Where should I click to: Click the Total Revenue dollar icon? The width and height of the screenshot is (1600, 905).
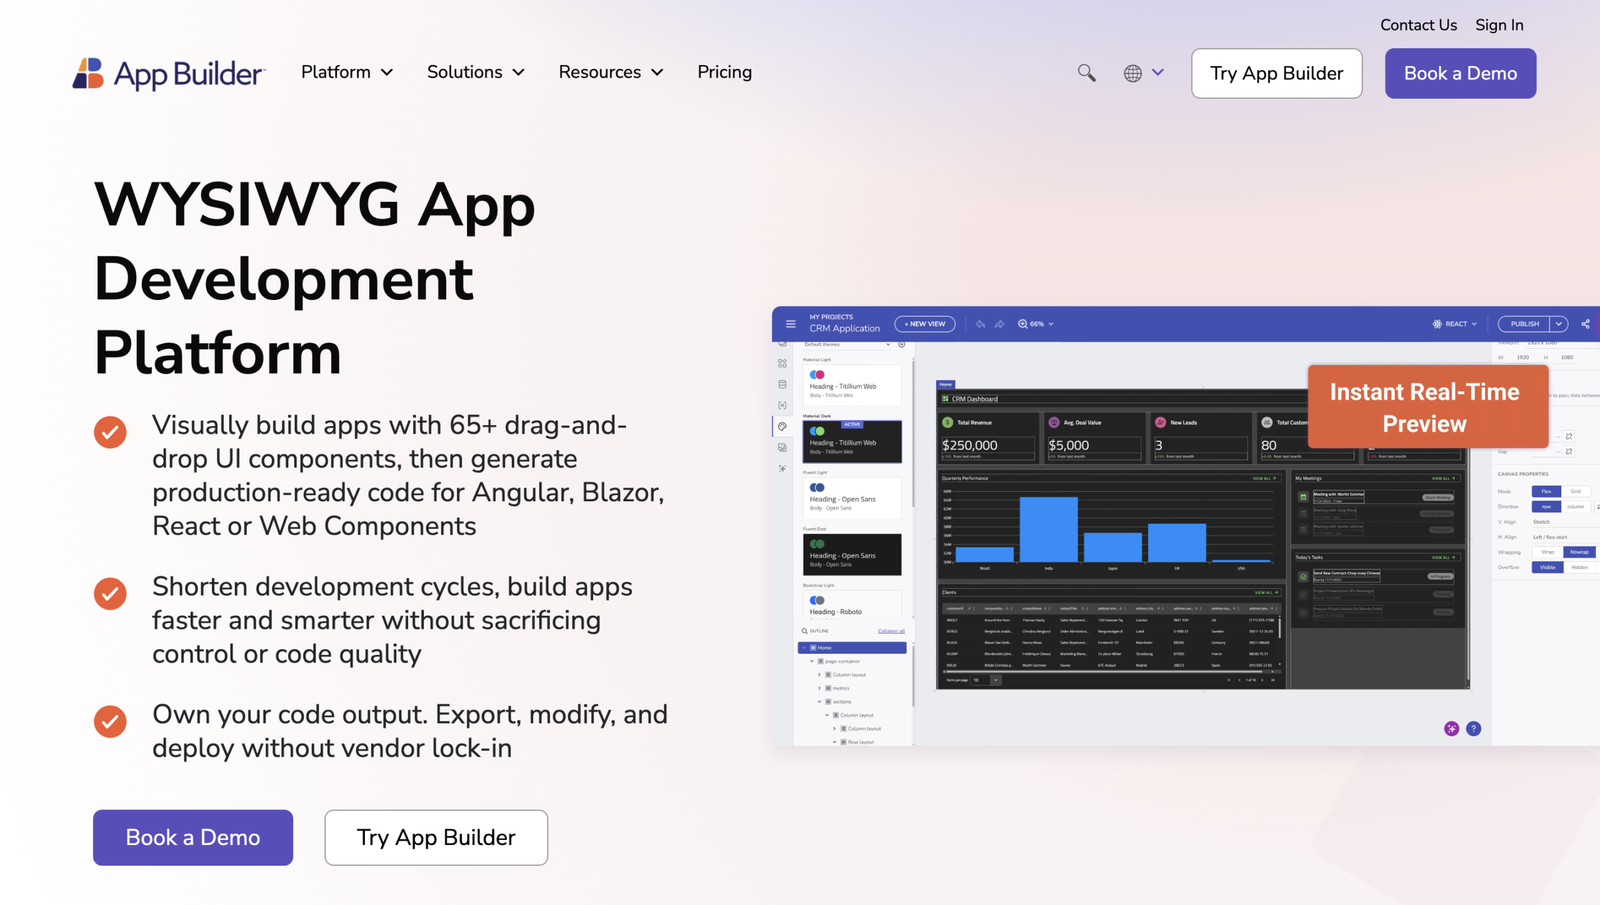[x=948, y=422]
